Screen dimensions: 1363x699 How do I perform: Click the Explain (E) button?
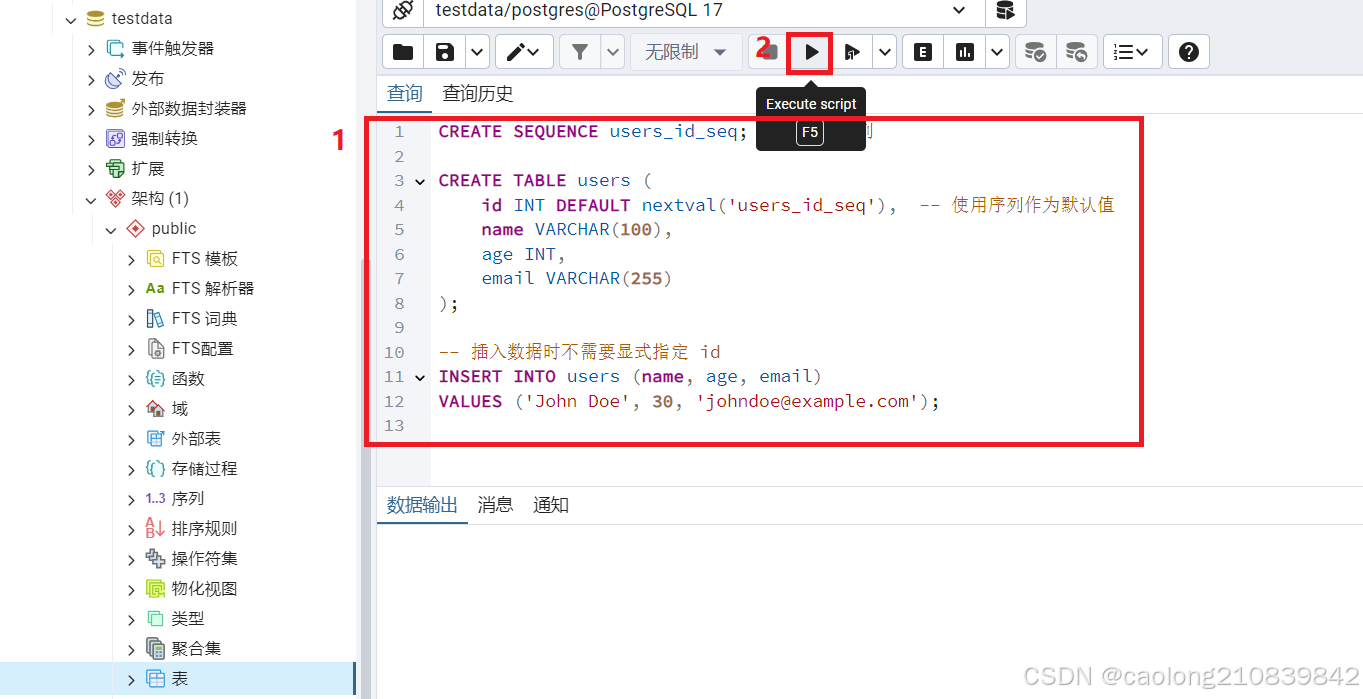[x=923, y=52]
